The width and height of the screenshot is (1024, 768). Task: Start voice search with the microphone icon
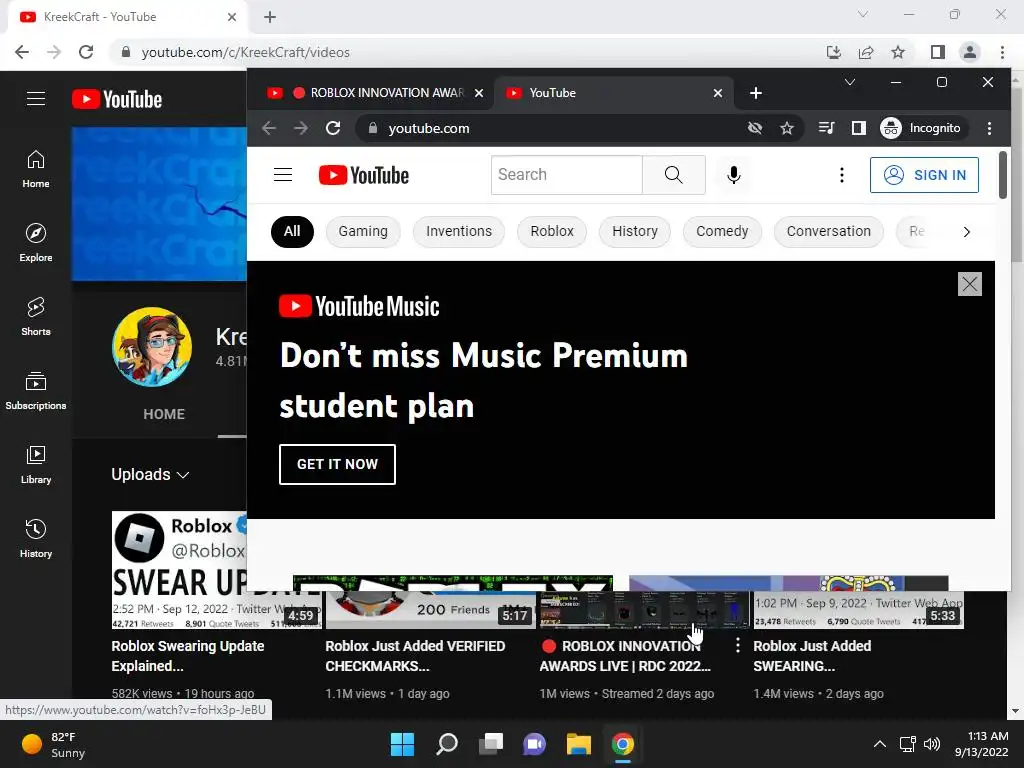(733, 175)
